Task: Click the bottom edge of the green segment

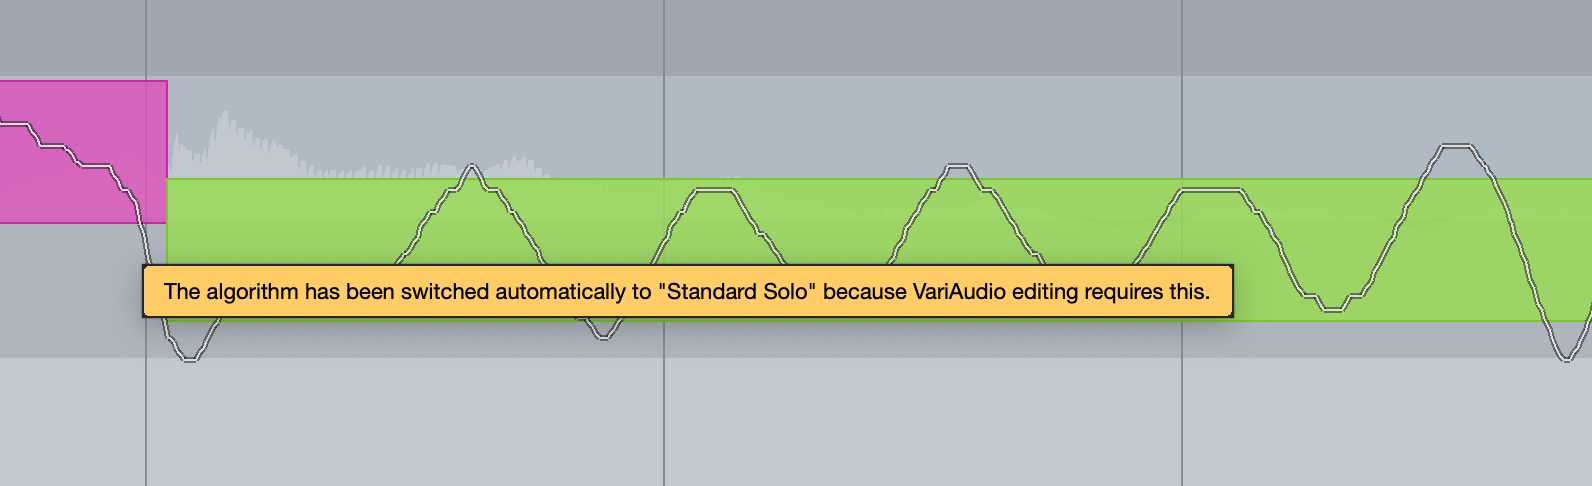Action: pos(1400,320)
